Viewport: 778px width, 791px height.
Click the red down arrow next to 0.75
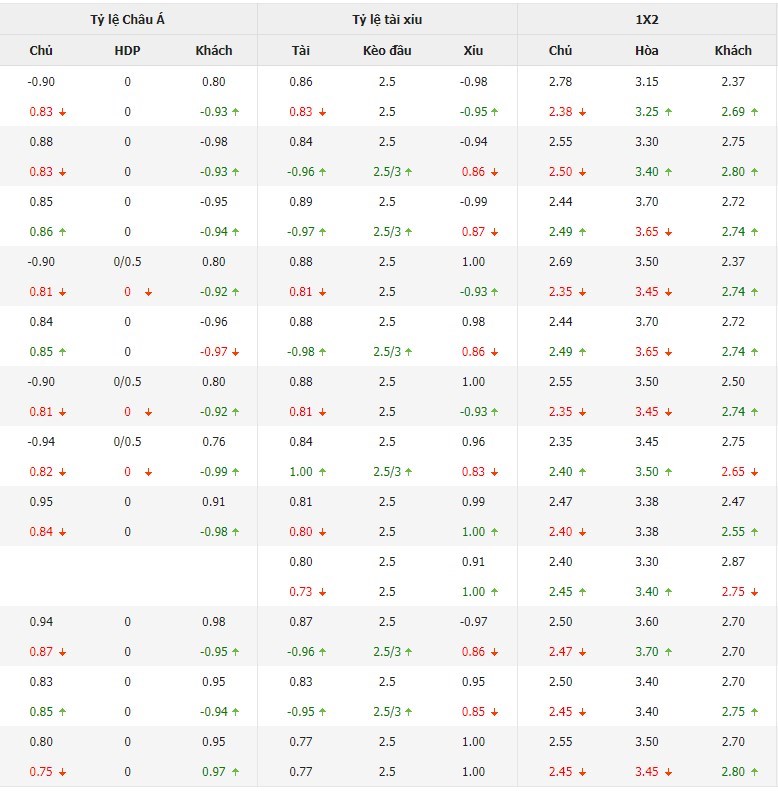click(x=62, y=772)
